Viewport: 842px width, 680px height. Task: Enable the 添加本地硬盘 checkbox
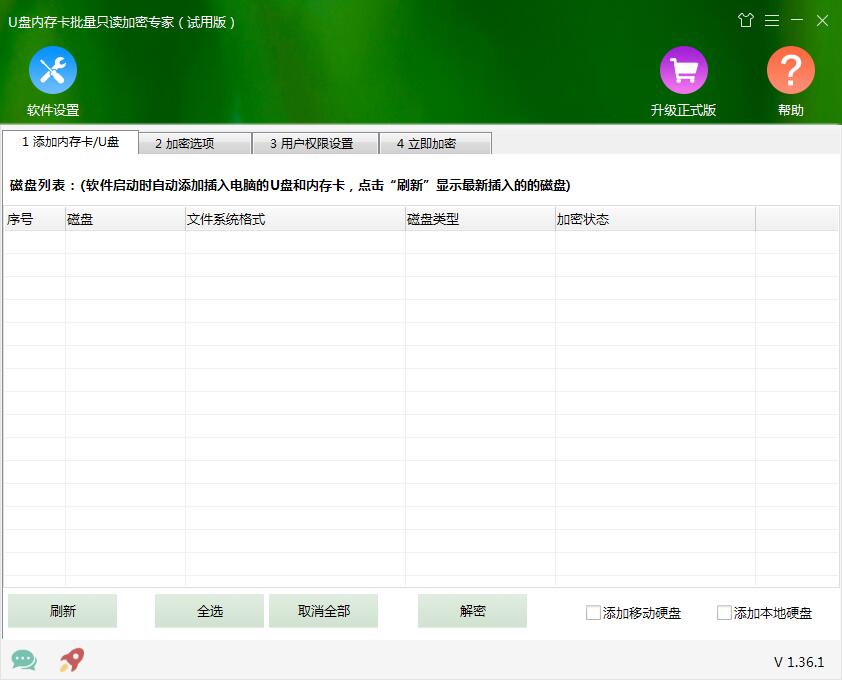(x=724, y=613)
